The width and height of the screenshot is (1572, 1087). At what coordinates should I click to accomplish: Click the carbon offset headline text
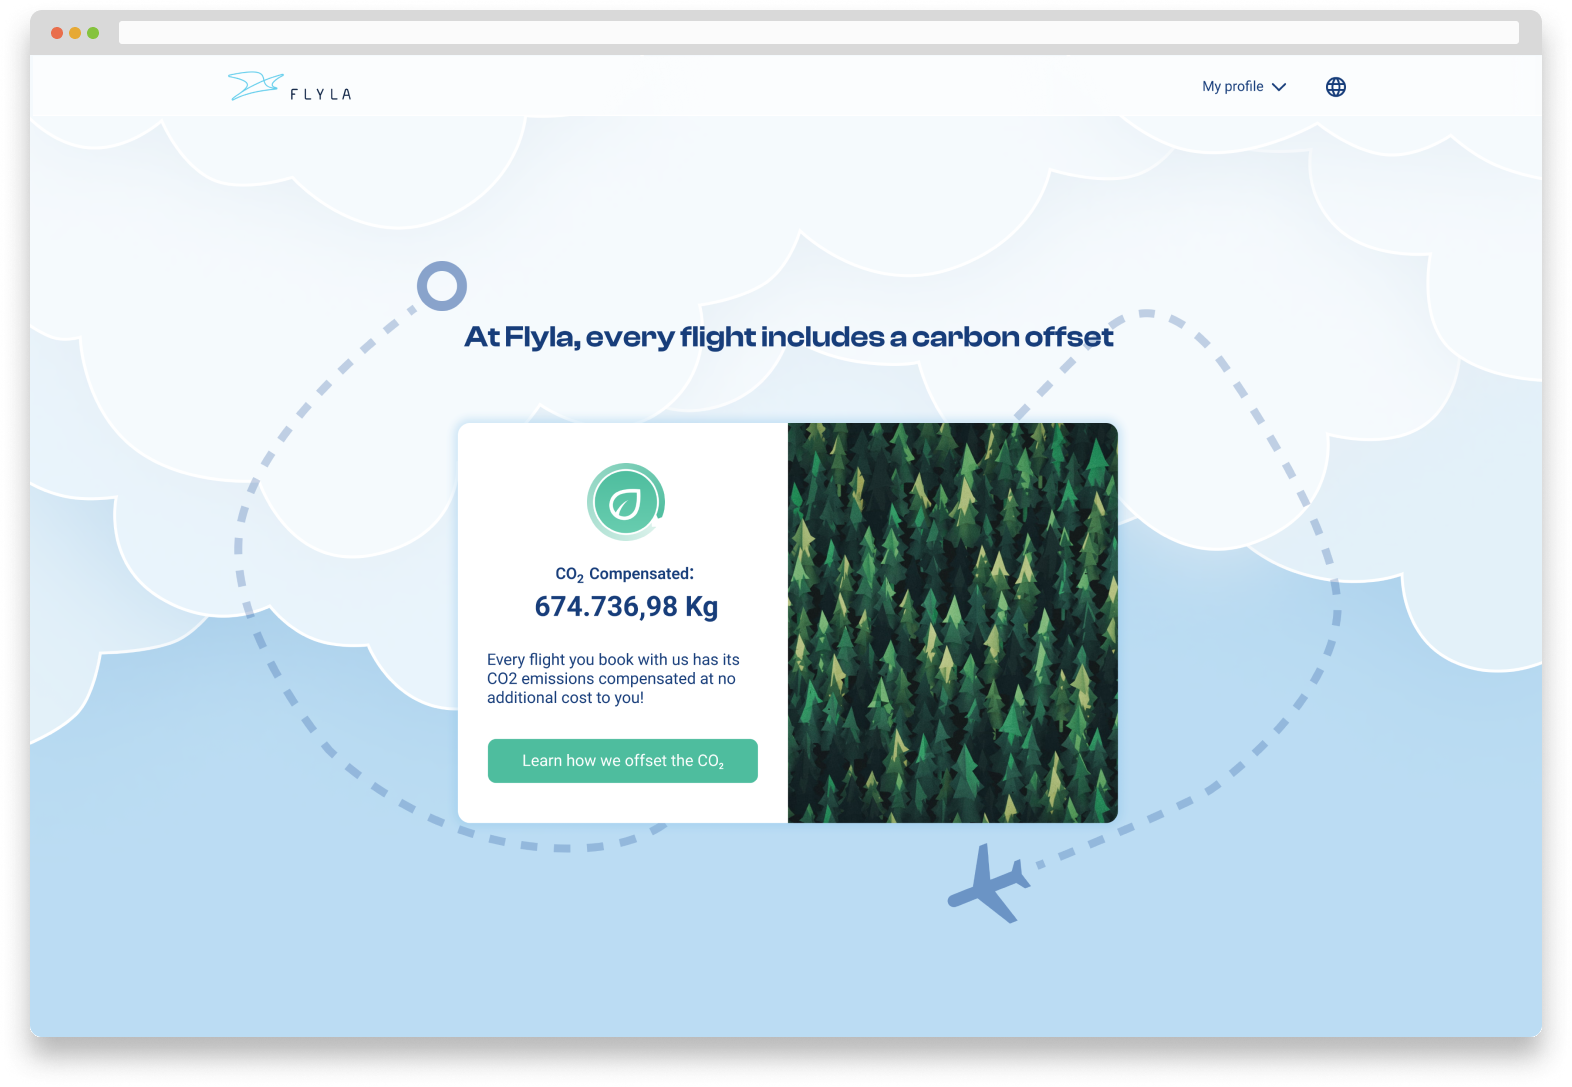788,337
